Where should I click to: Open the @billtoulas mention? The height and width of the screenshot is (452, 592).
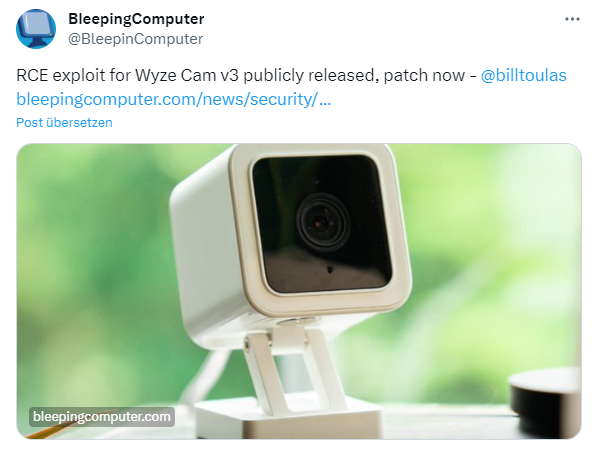pos(523,75)
